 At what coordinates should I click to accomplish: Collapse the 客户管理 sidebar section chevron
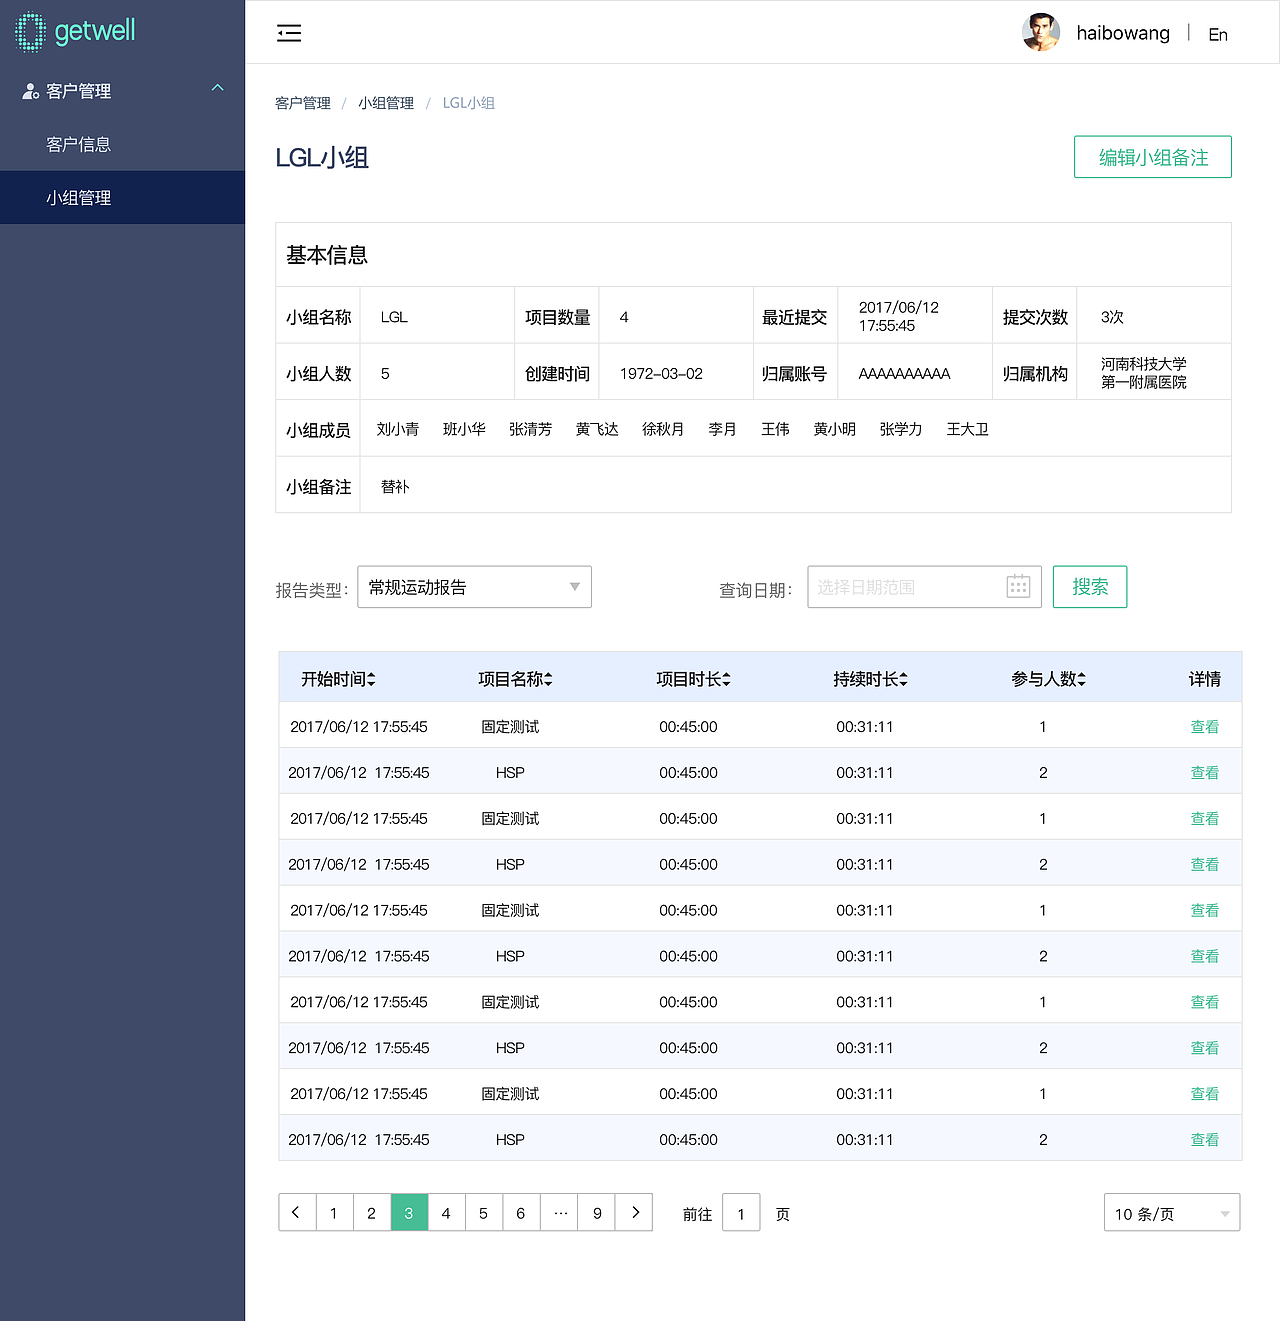(x=217, y=88)
